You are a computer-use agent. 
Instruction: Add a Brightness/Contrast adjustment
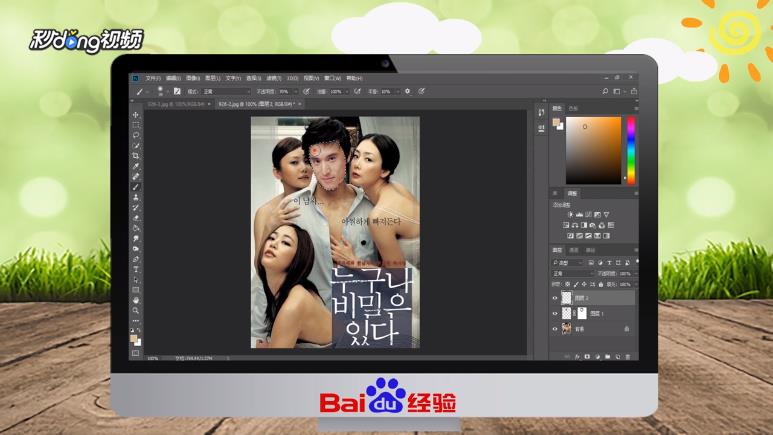[571, 215]
